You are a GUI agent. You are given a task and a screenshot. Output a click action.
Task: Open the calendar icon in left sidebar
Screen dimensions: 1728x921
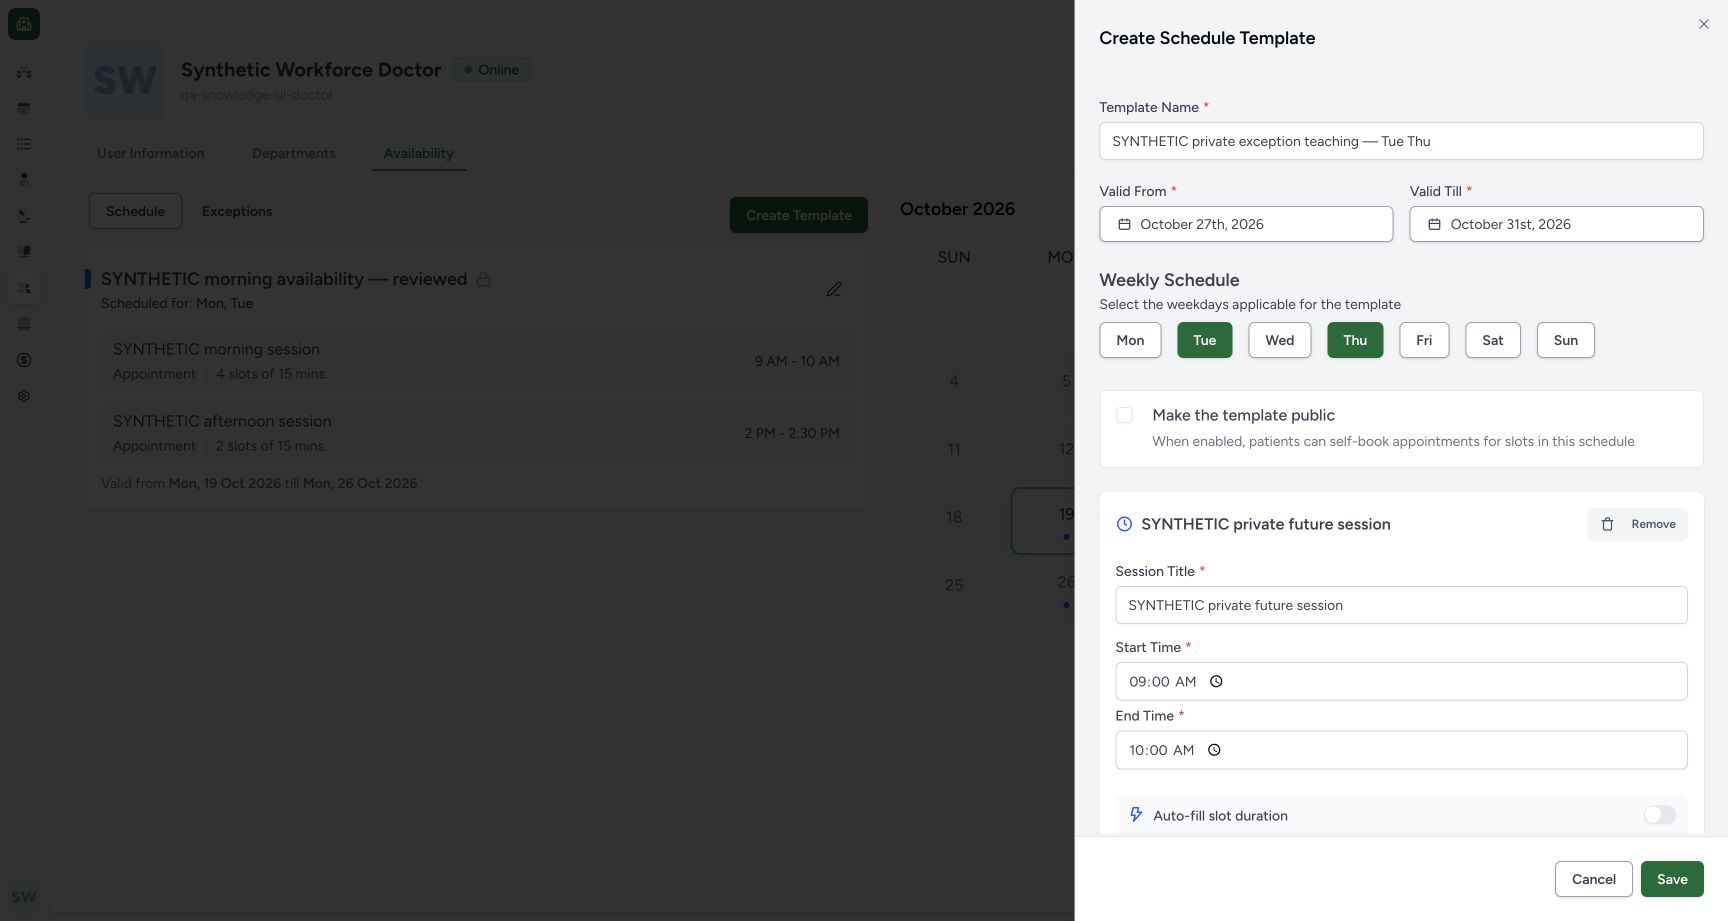(24, 108)
